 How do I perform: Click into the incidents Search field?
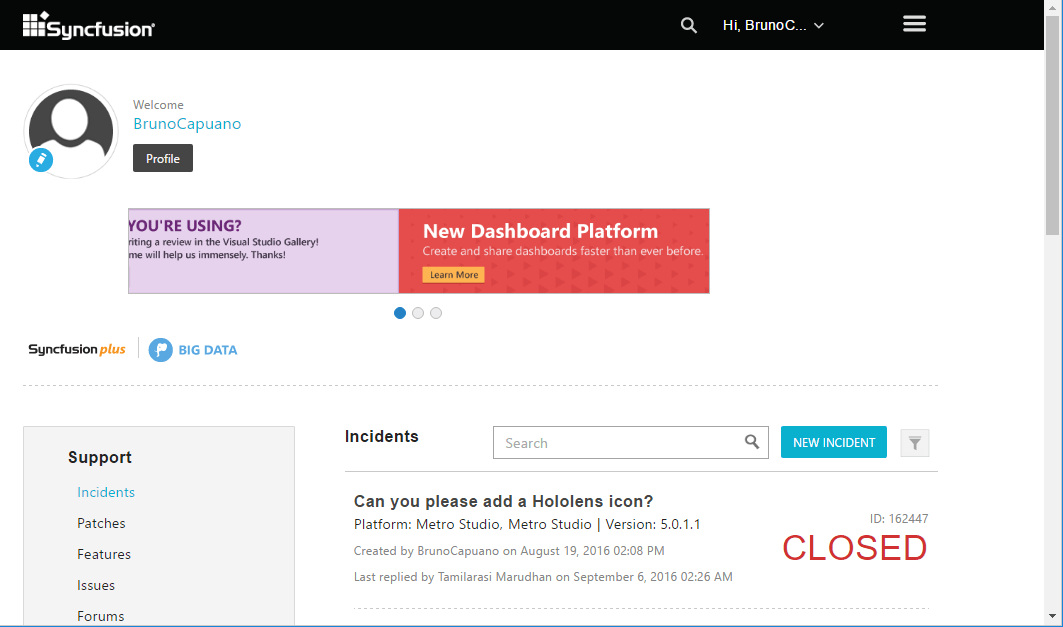point(615,443)
